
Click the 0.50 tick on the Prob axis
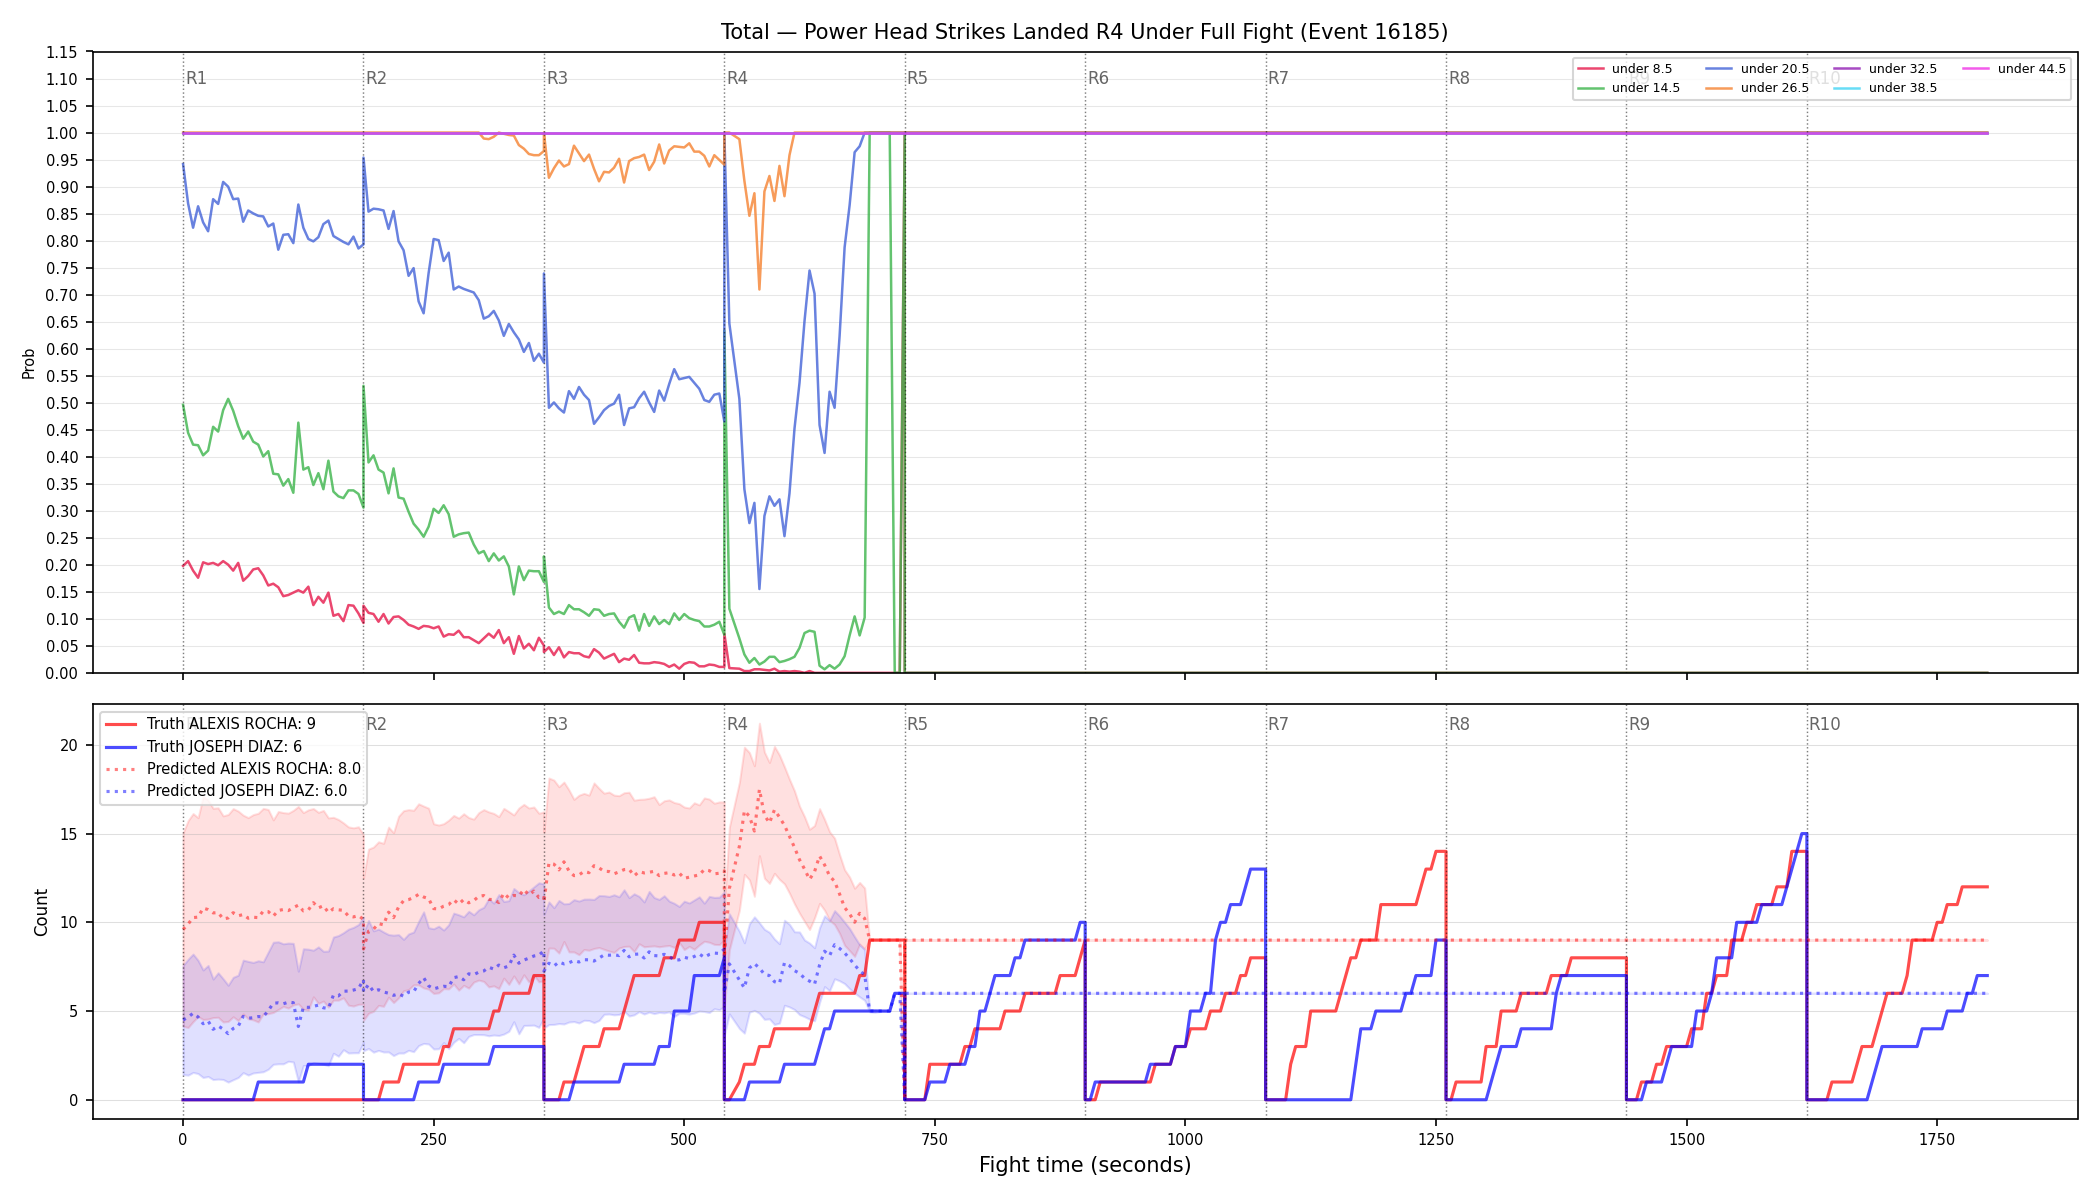pyautogui.click(x=61, y=403)
